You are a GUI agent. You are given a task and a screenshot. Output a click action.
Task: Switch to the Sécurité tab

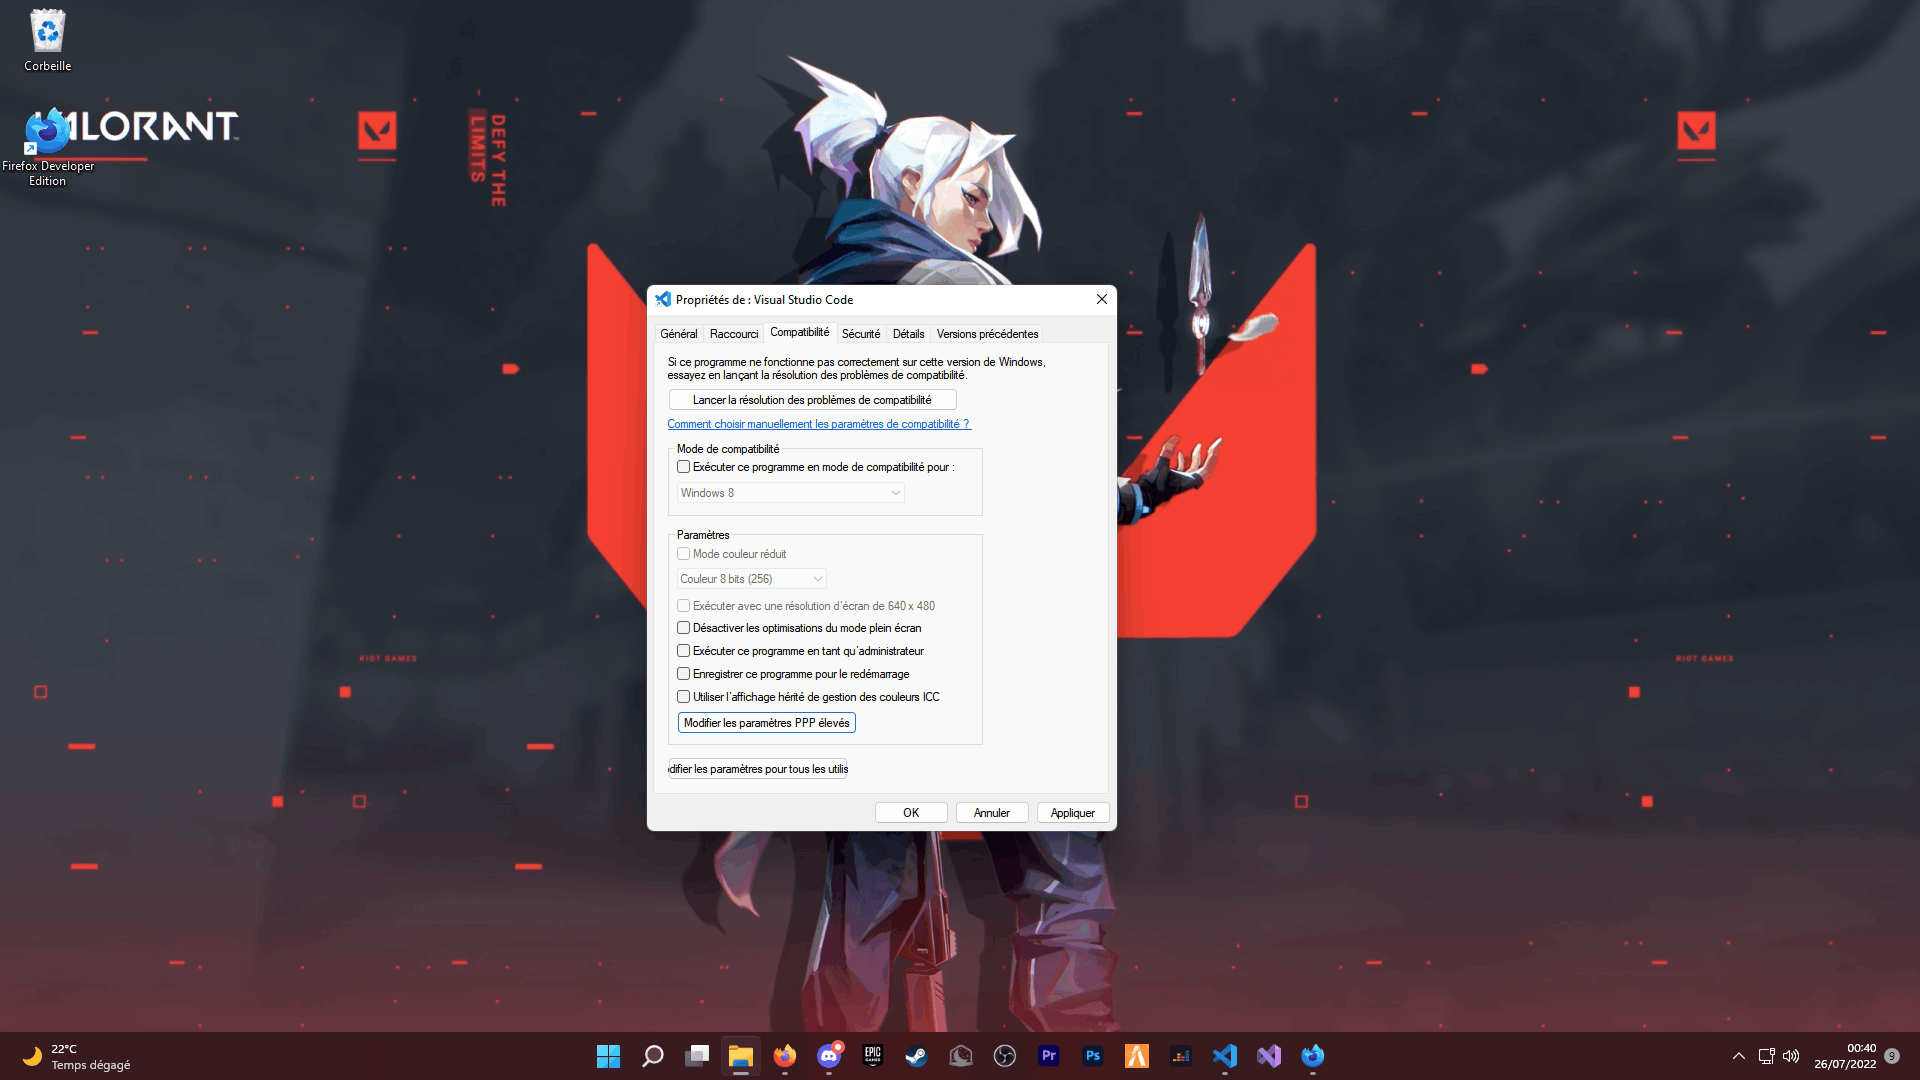(860, 334)
